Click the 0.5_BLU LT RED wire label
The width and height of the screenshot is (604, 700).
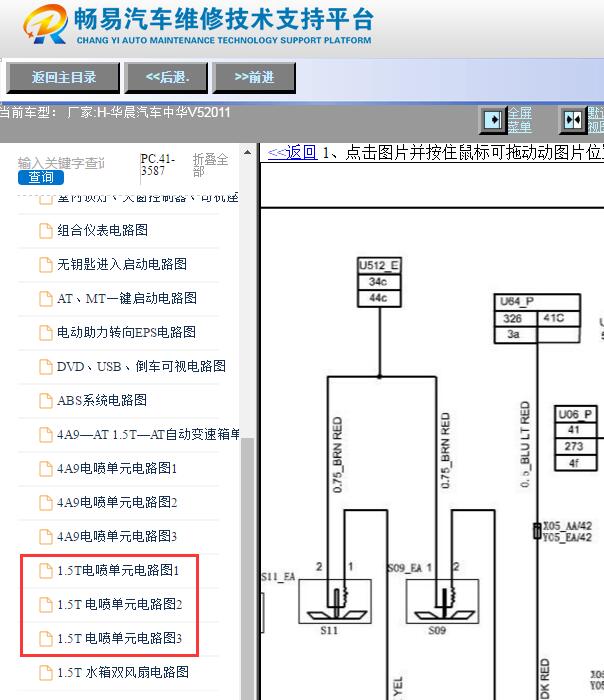pos(525,444)
